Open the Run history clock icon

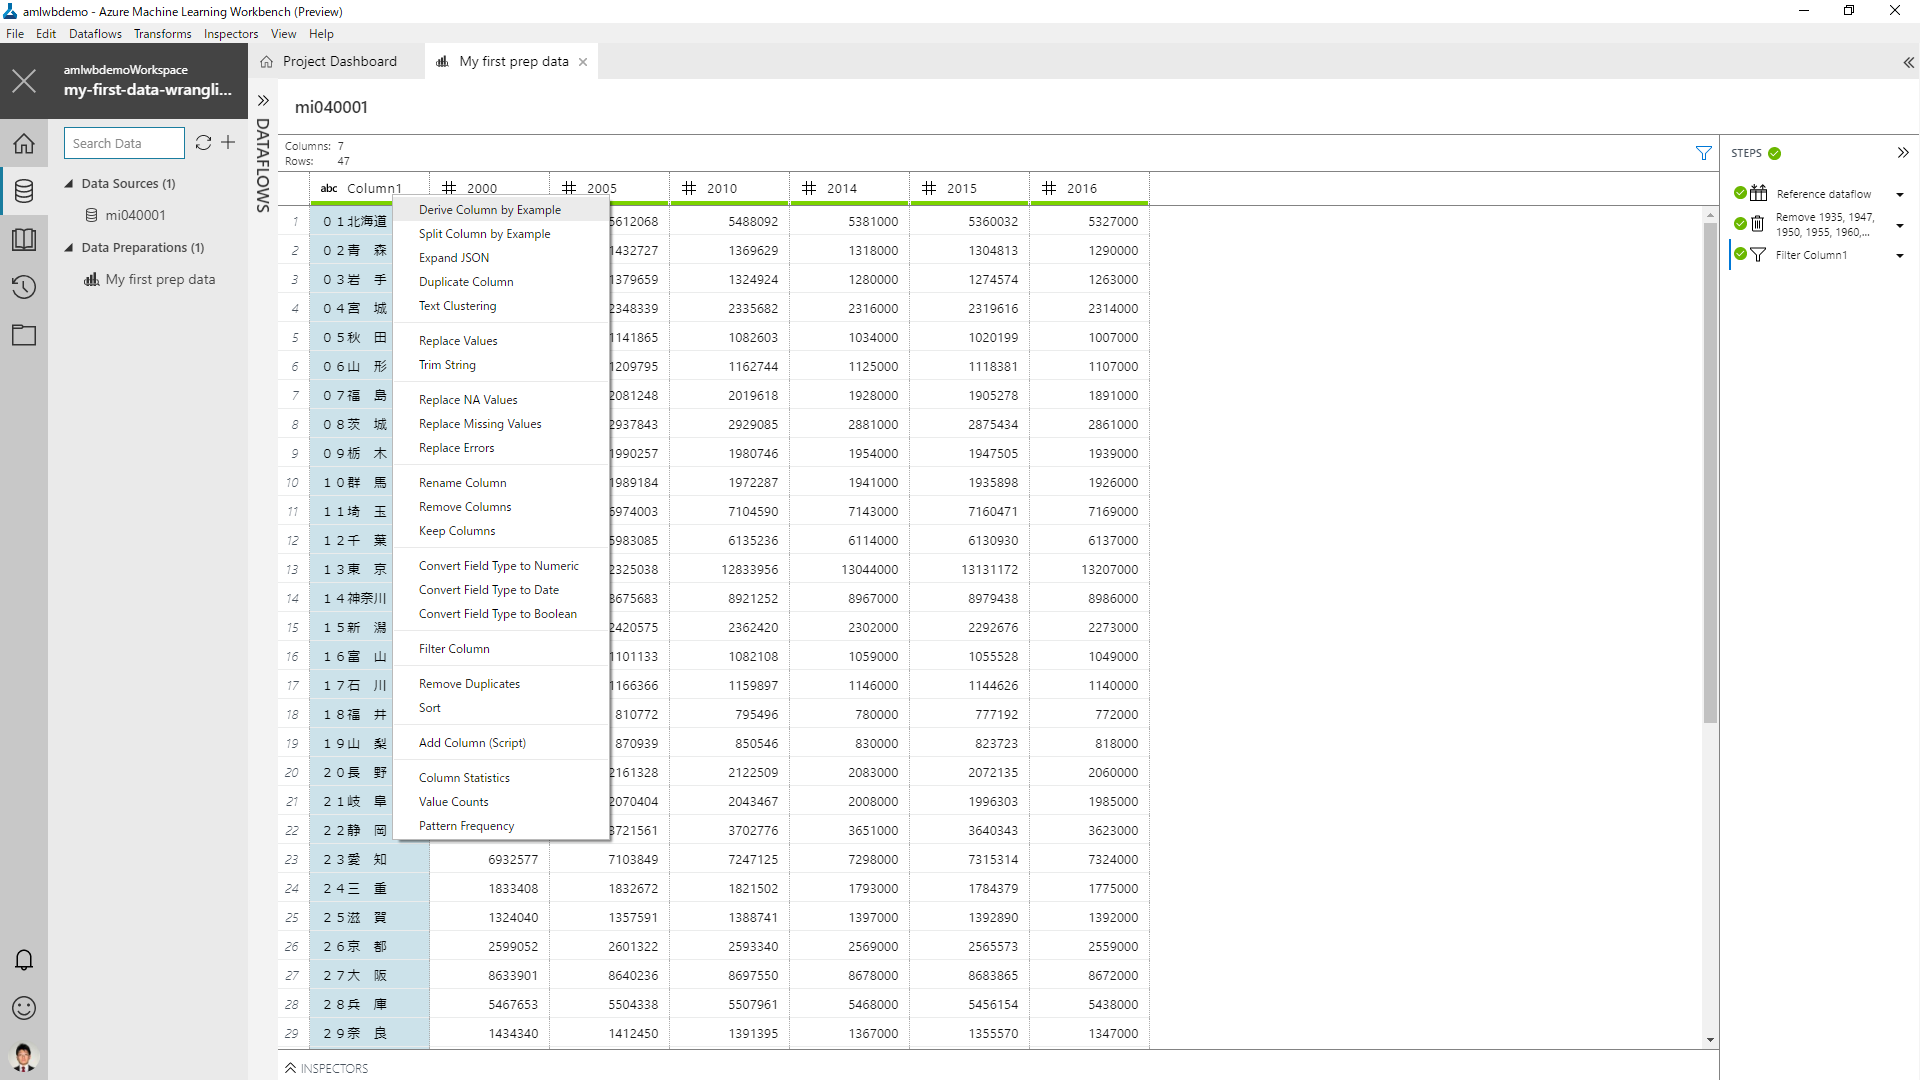24,288
